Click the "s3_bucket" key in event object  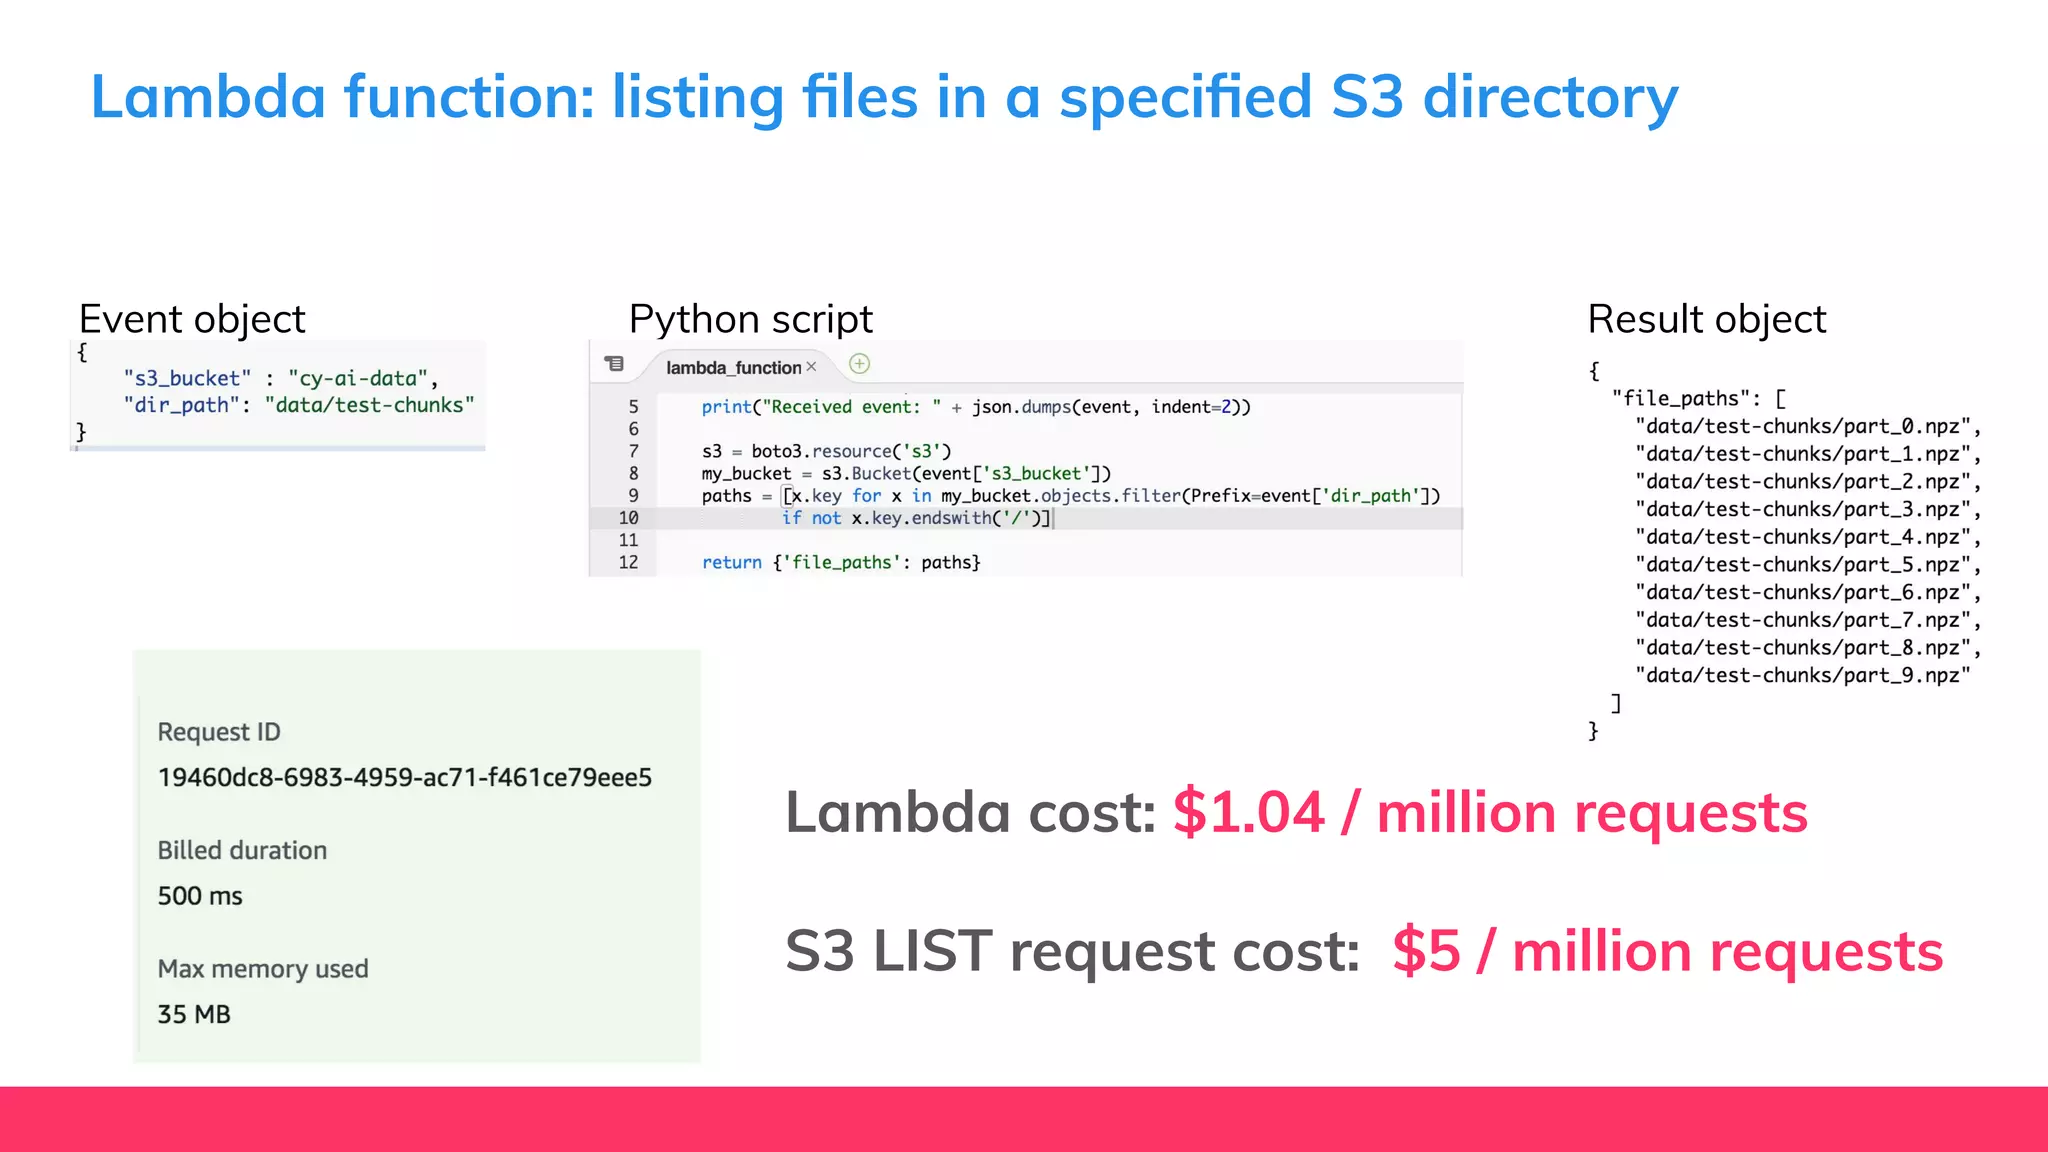(x=187, y=378)
